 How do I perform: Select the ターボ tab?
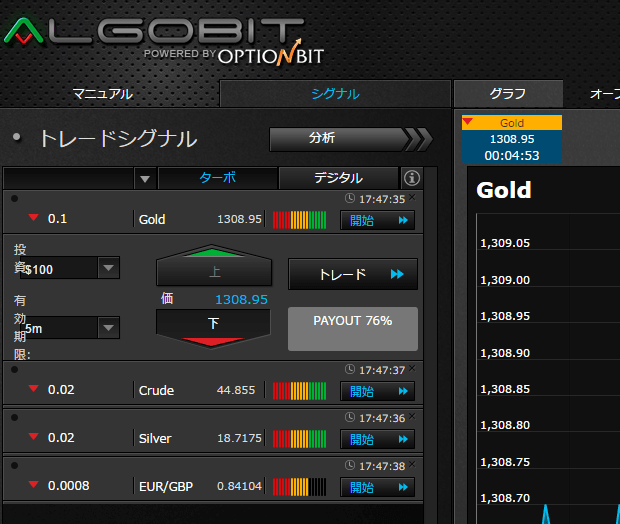coord(218,178)
